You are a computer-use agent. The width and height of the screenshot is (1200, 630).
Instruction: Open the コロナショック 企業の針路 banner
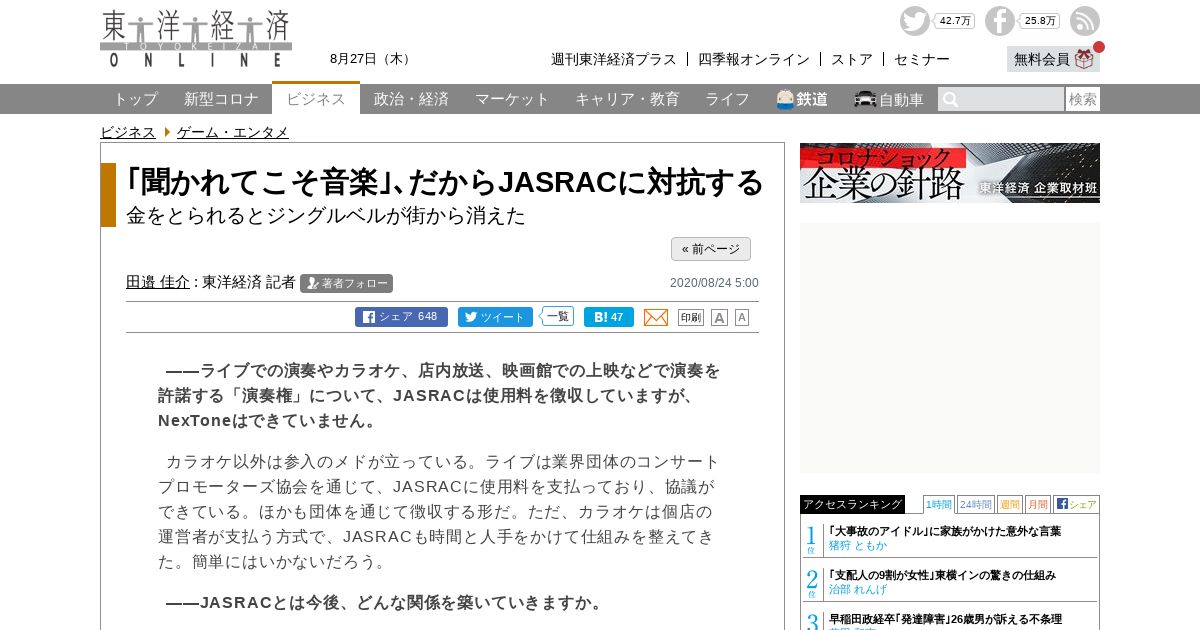[x=950, y=173]
